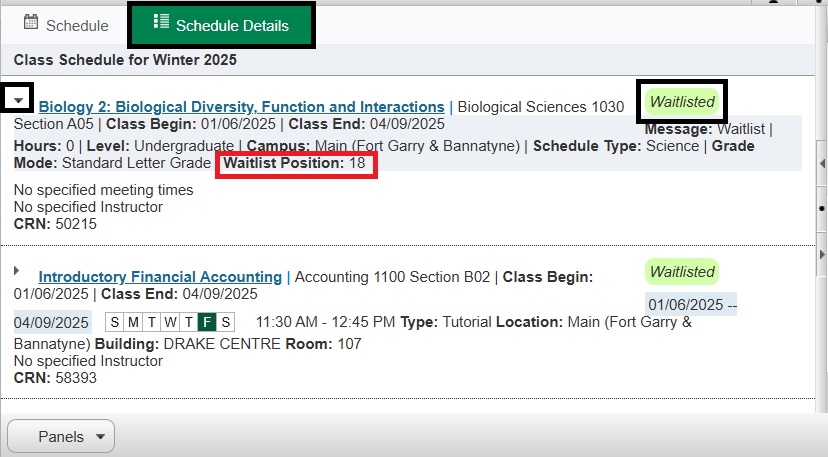This screenshot has height=457, width=828.
Task: Open the Panels dropdown
Action: click(61, 436)
